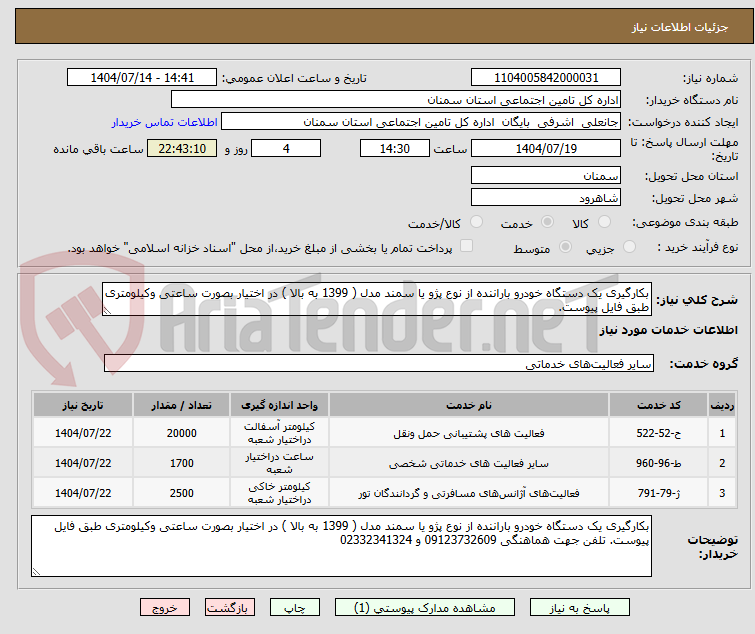Click the deadline date field 1404/07/19

(x=546, y=148)
